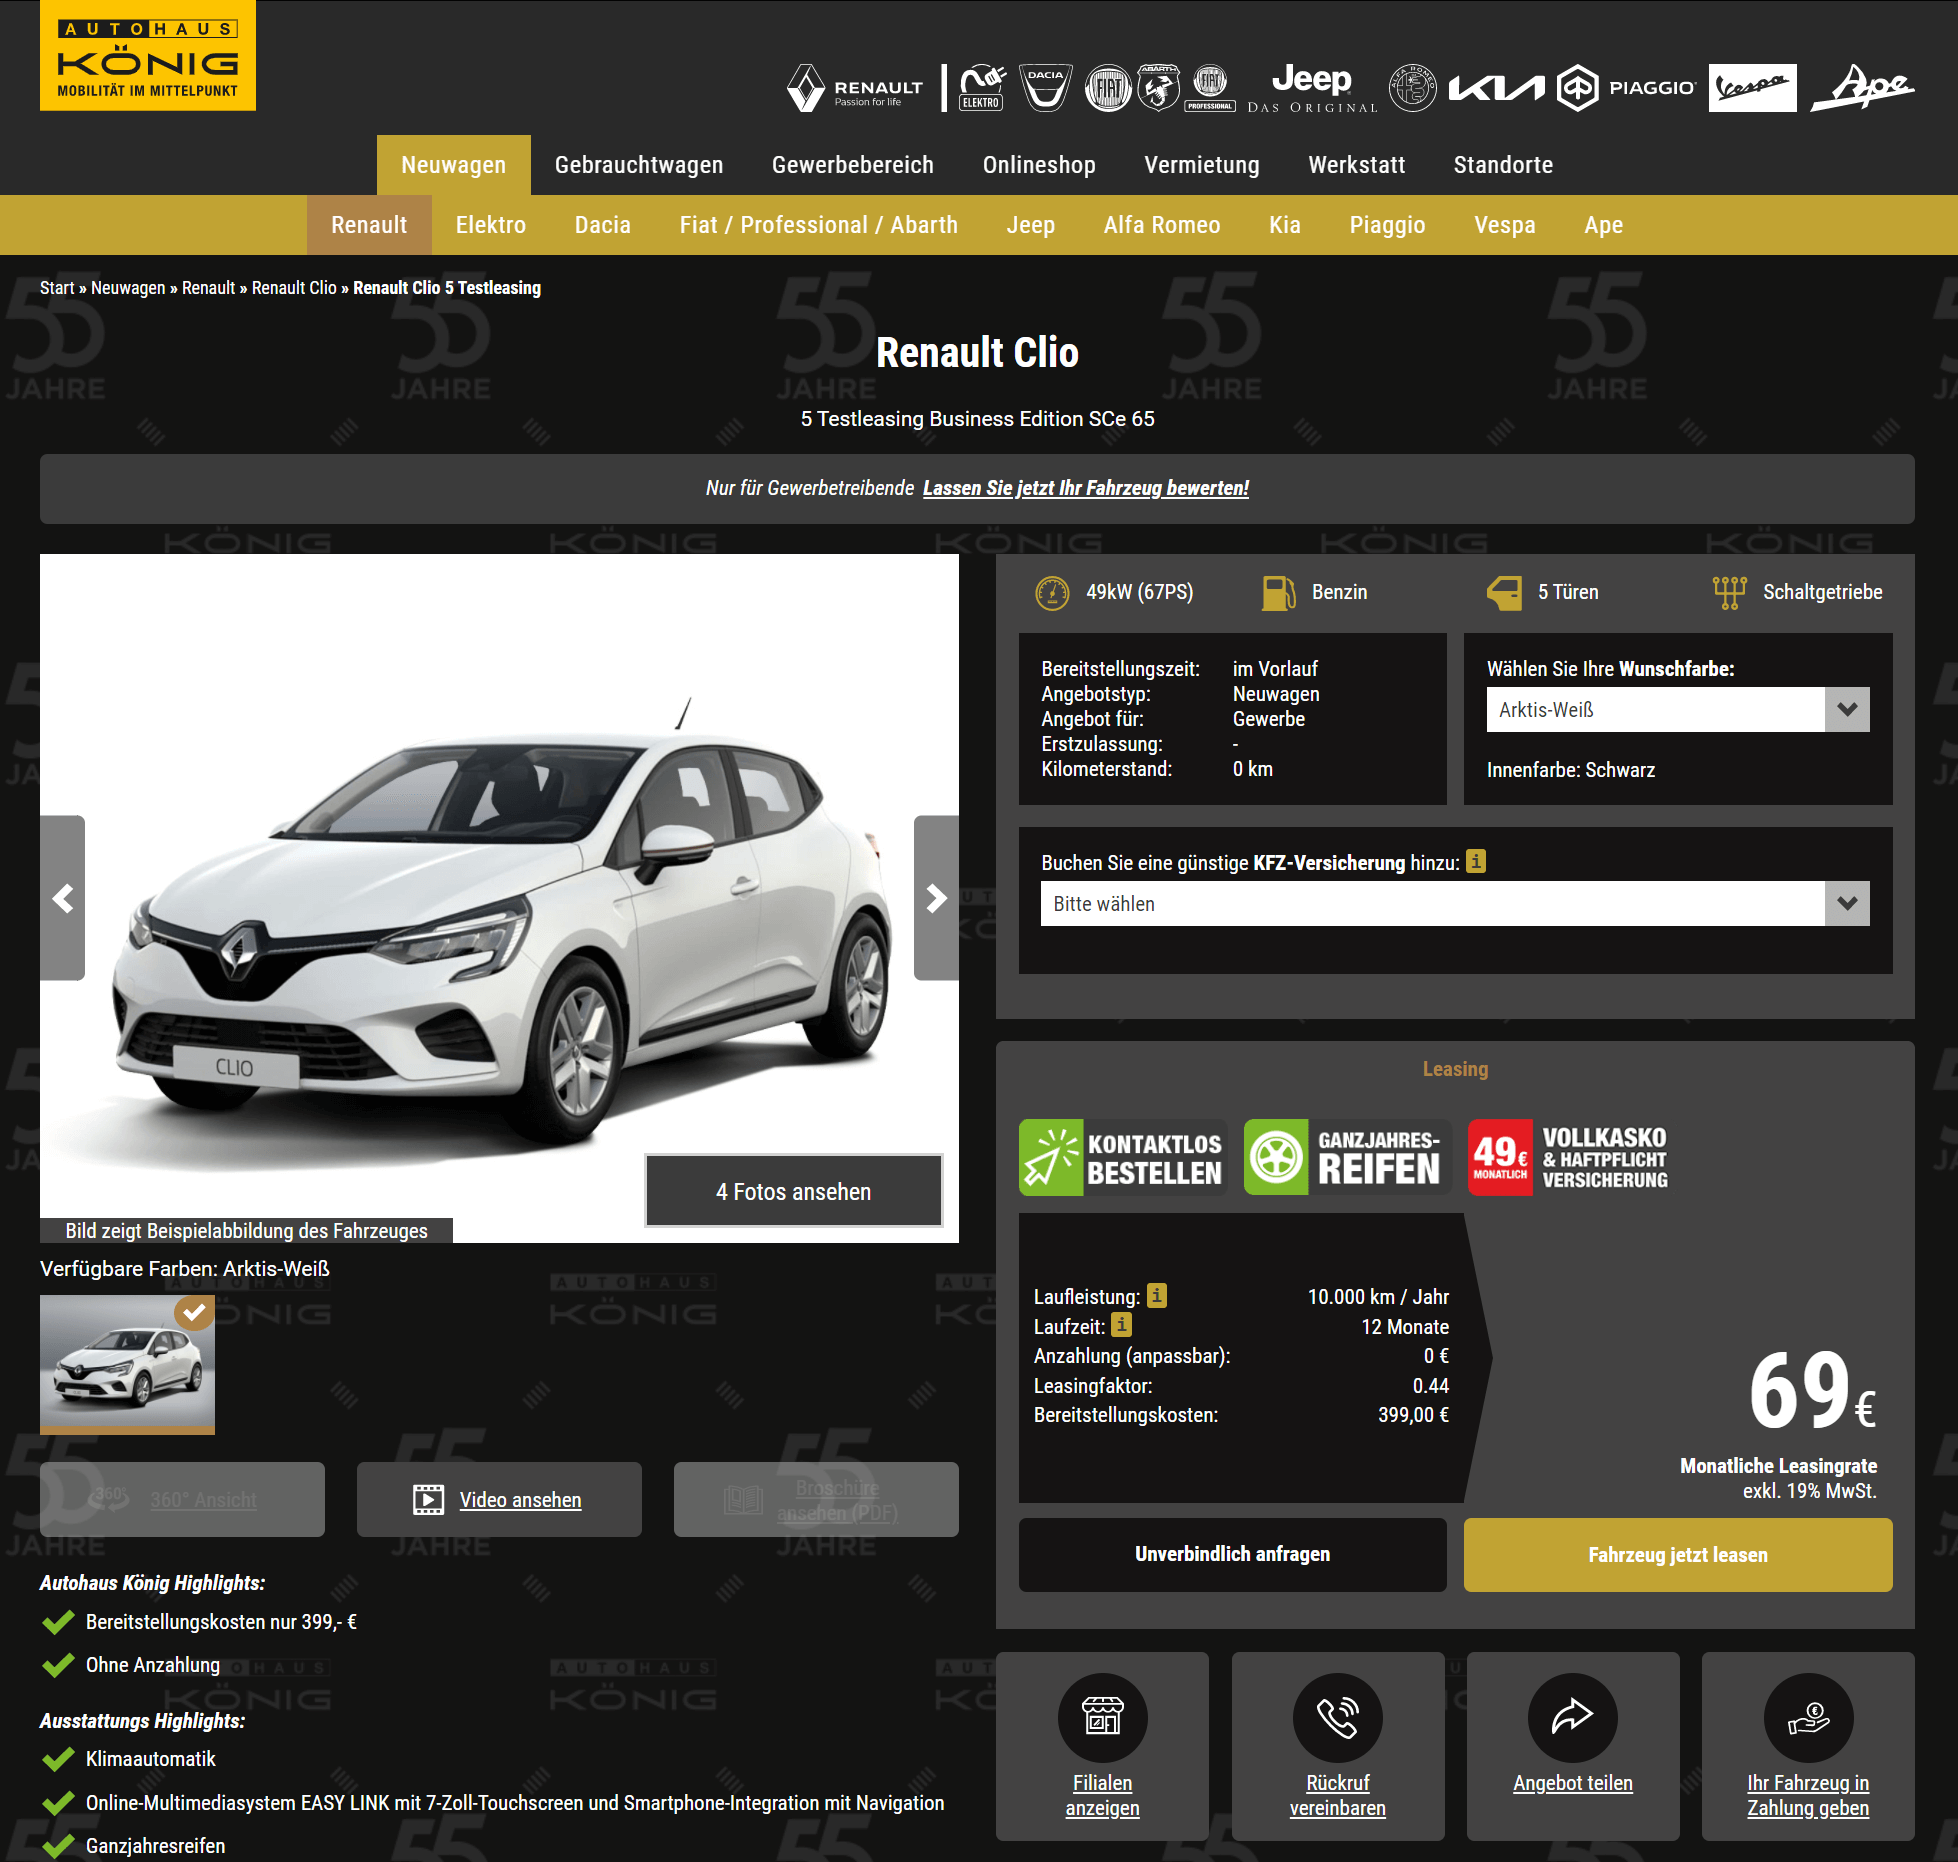Open Laufleistung info icon
Image resolution: width=1958 pixels, height=1862 pixels.
[1156, 1295]
